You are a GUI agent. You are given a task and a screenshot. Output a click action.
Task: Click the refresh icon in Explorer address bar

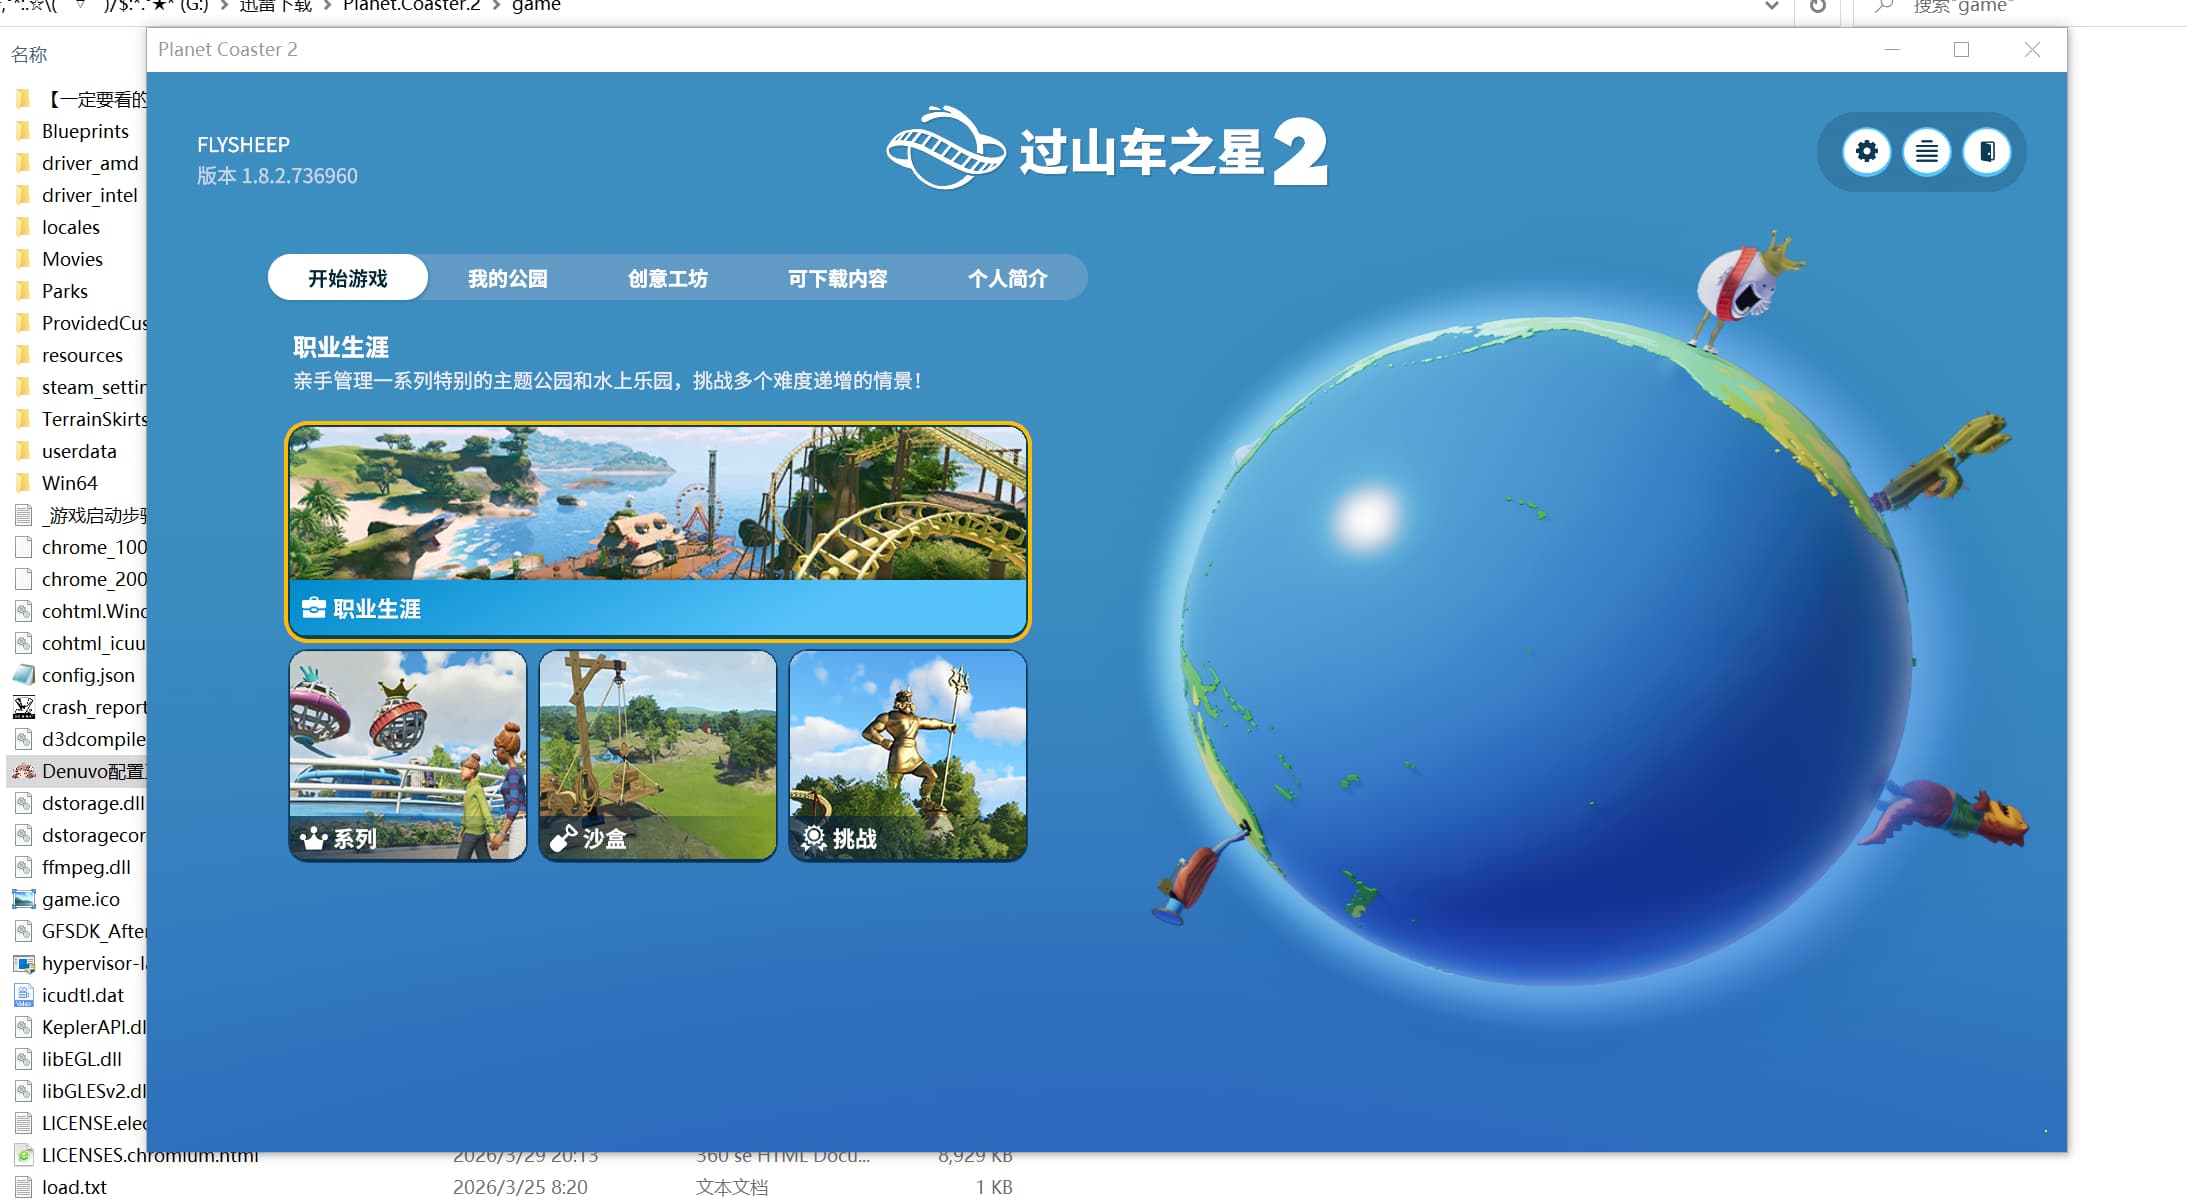pyautogui.click(x=1818, y=7)
